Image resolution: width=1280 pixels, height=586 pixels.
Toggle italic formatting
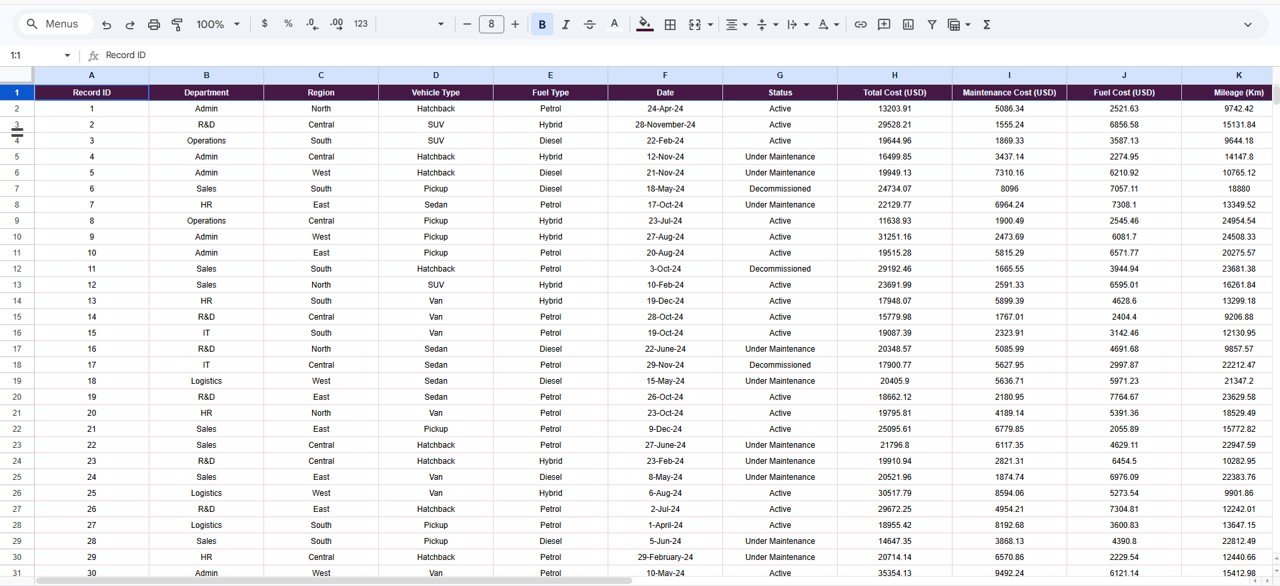point(565,24)
